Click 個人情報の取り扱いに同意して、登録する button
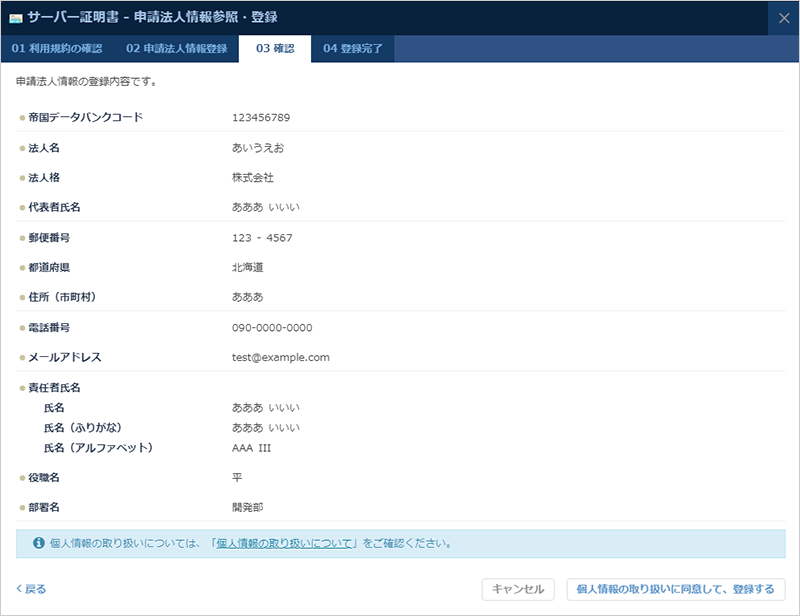The width and height of the screenshot is (800, 616). point(678,589)
